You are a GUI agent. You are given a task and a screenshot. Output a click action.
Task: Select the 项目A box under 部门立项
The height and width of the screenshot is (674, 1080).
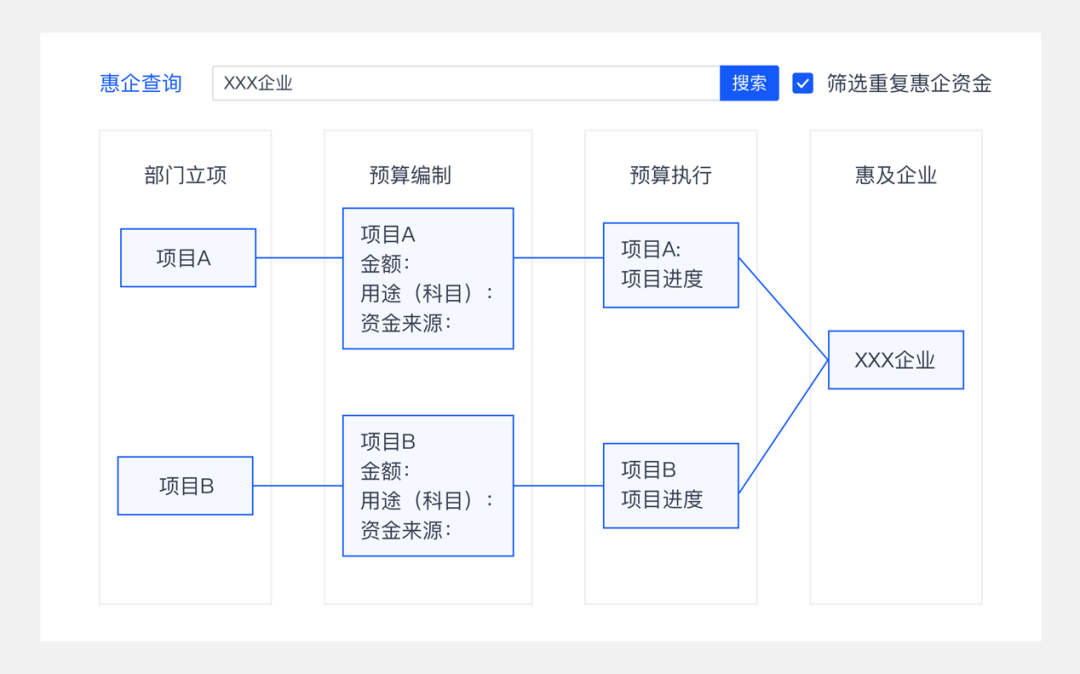click(188, 257)
